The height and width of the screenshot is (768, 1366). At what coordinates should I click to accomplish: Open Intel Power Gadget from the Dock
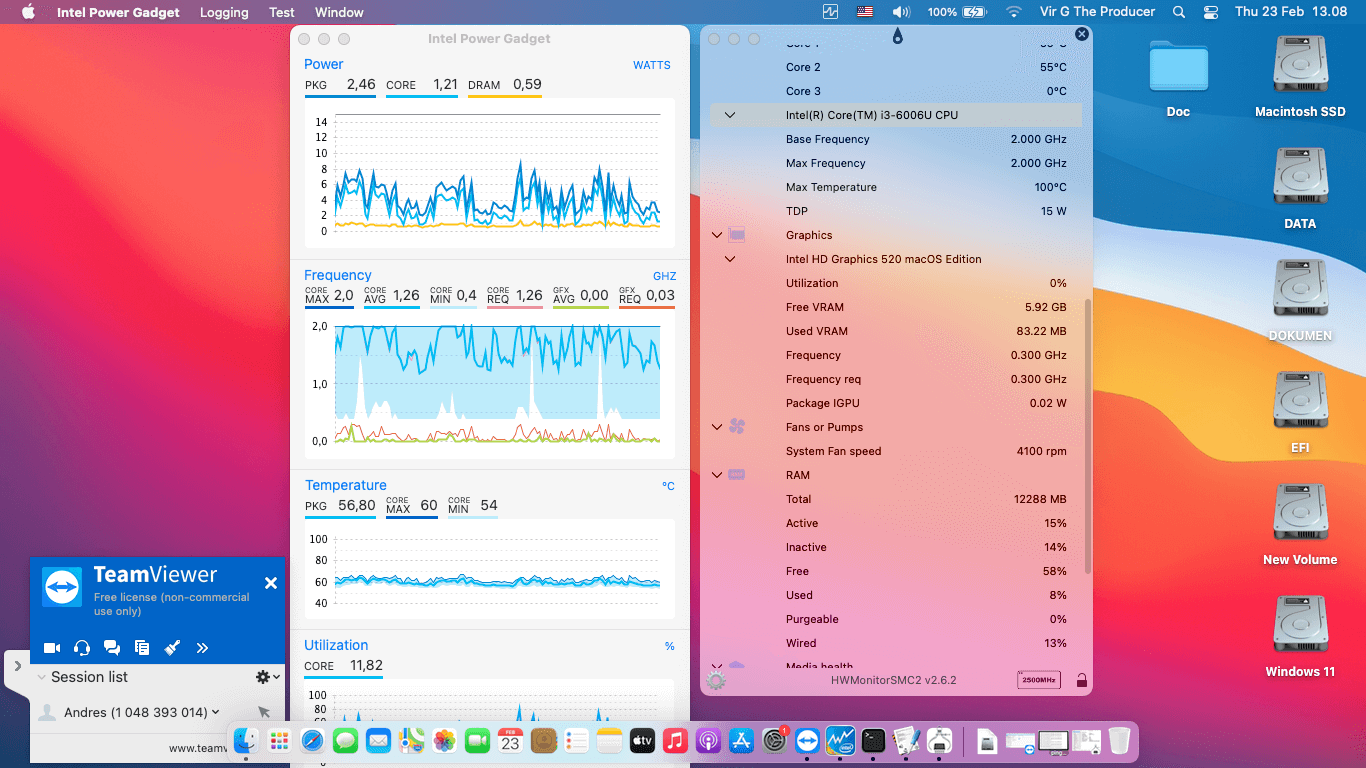pyautogui.click(x=840, y=741)
